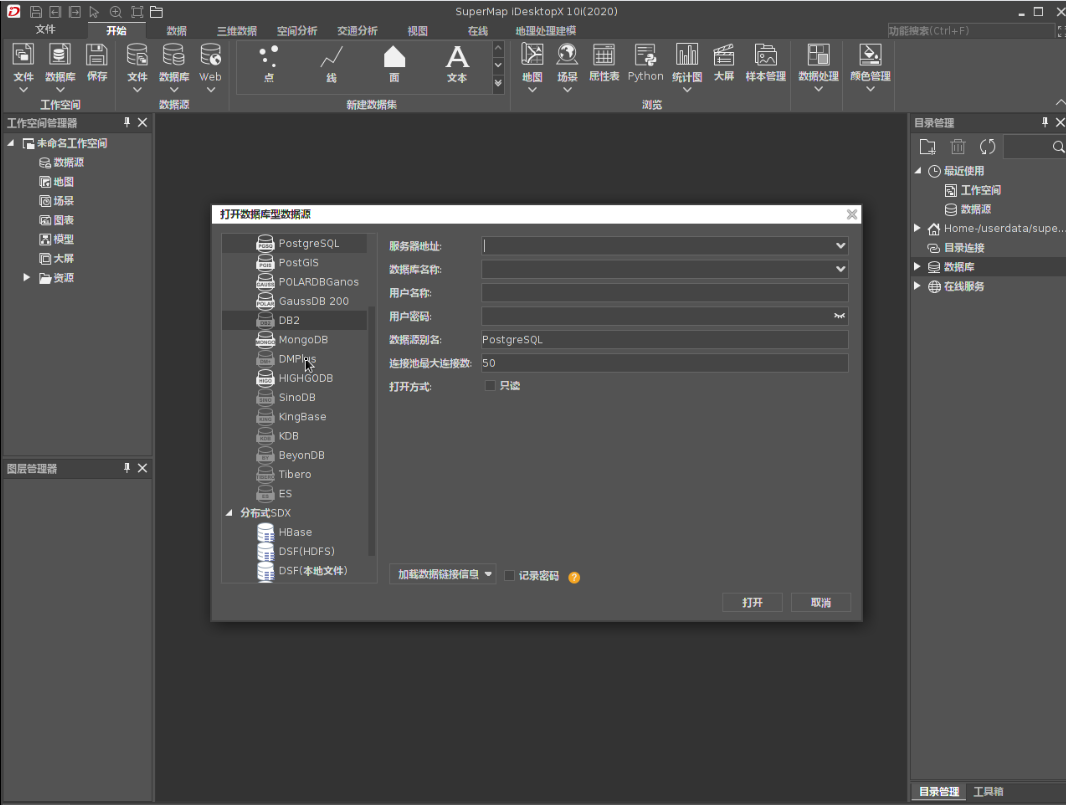Screen dimensions: 1066x805
Task: Click the orange help icon beside 记录密码
Action: (574, 577)
